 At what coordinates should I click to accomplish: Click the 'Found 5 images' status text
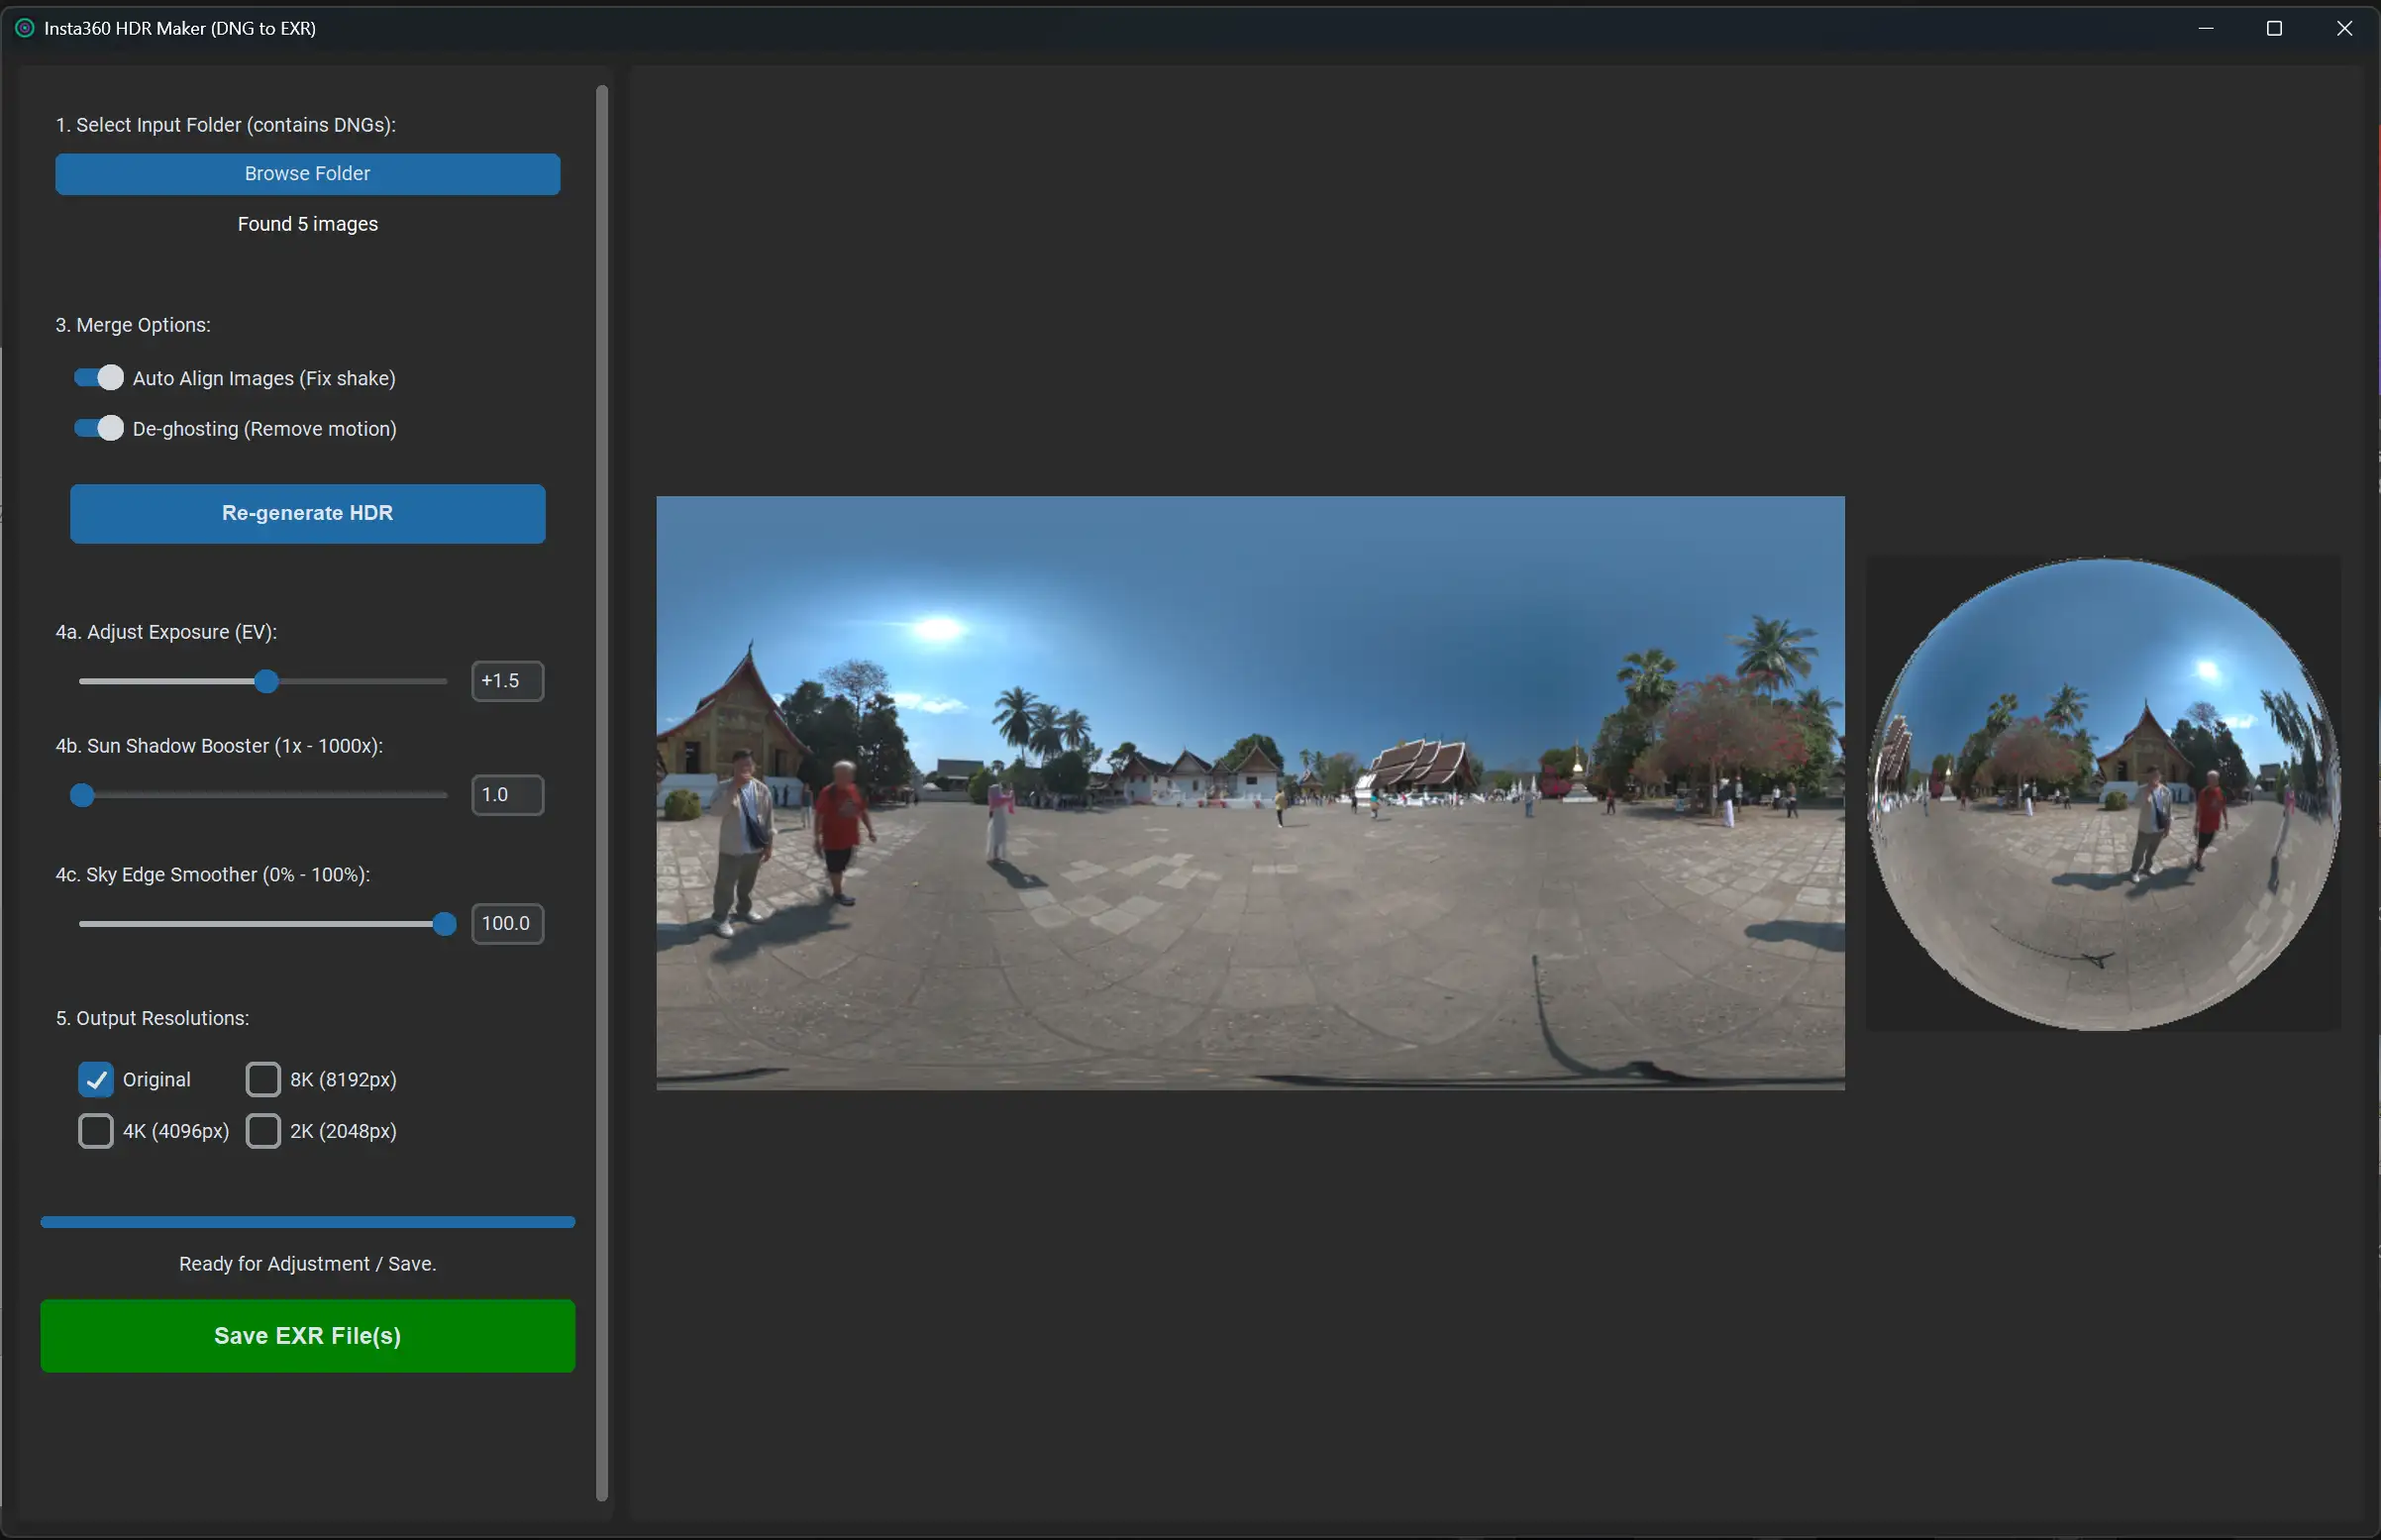(307, 224)
